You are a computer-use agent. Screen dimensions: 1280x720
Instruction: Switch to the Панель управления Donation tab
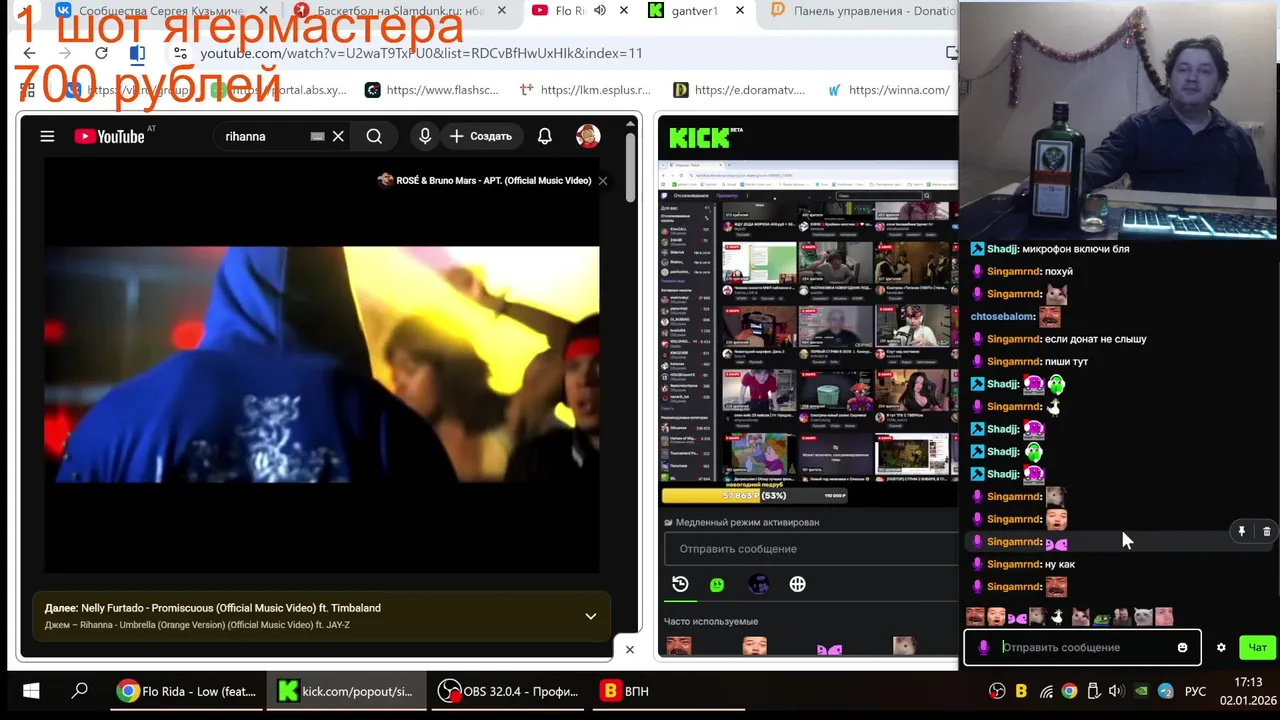coord(862,11)
